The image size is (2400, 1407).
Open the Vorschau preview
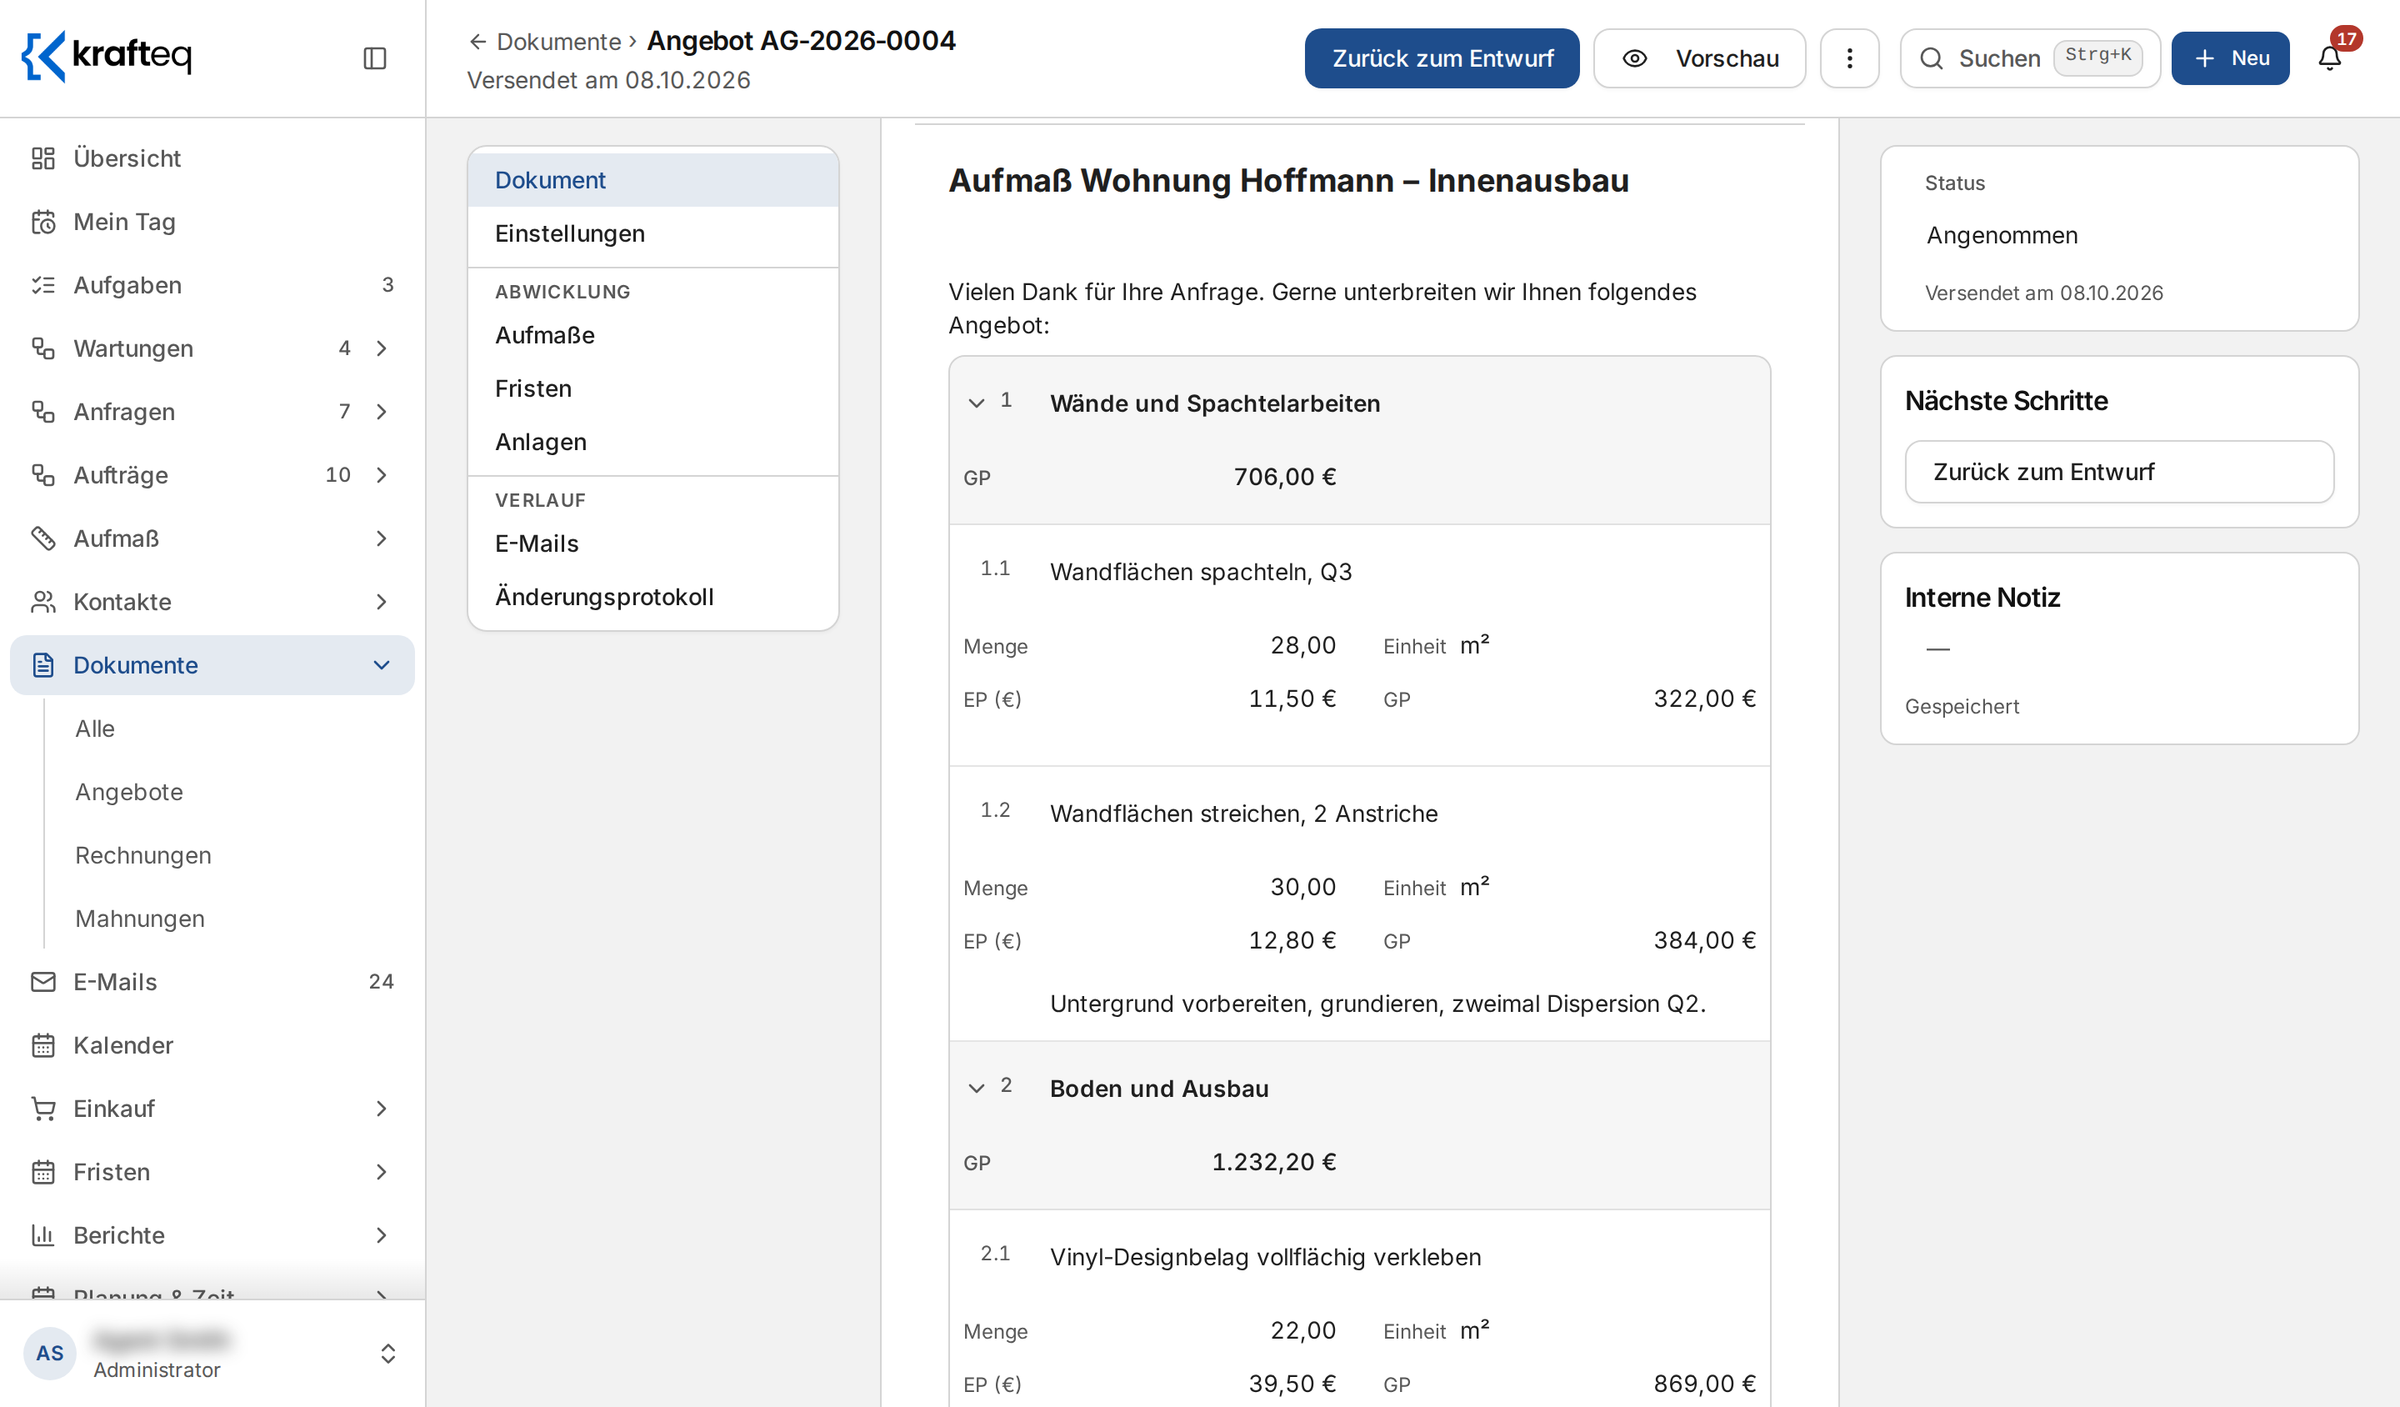(x=1699, y=58)
